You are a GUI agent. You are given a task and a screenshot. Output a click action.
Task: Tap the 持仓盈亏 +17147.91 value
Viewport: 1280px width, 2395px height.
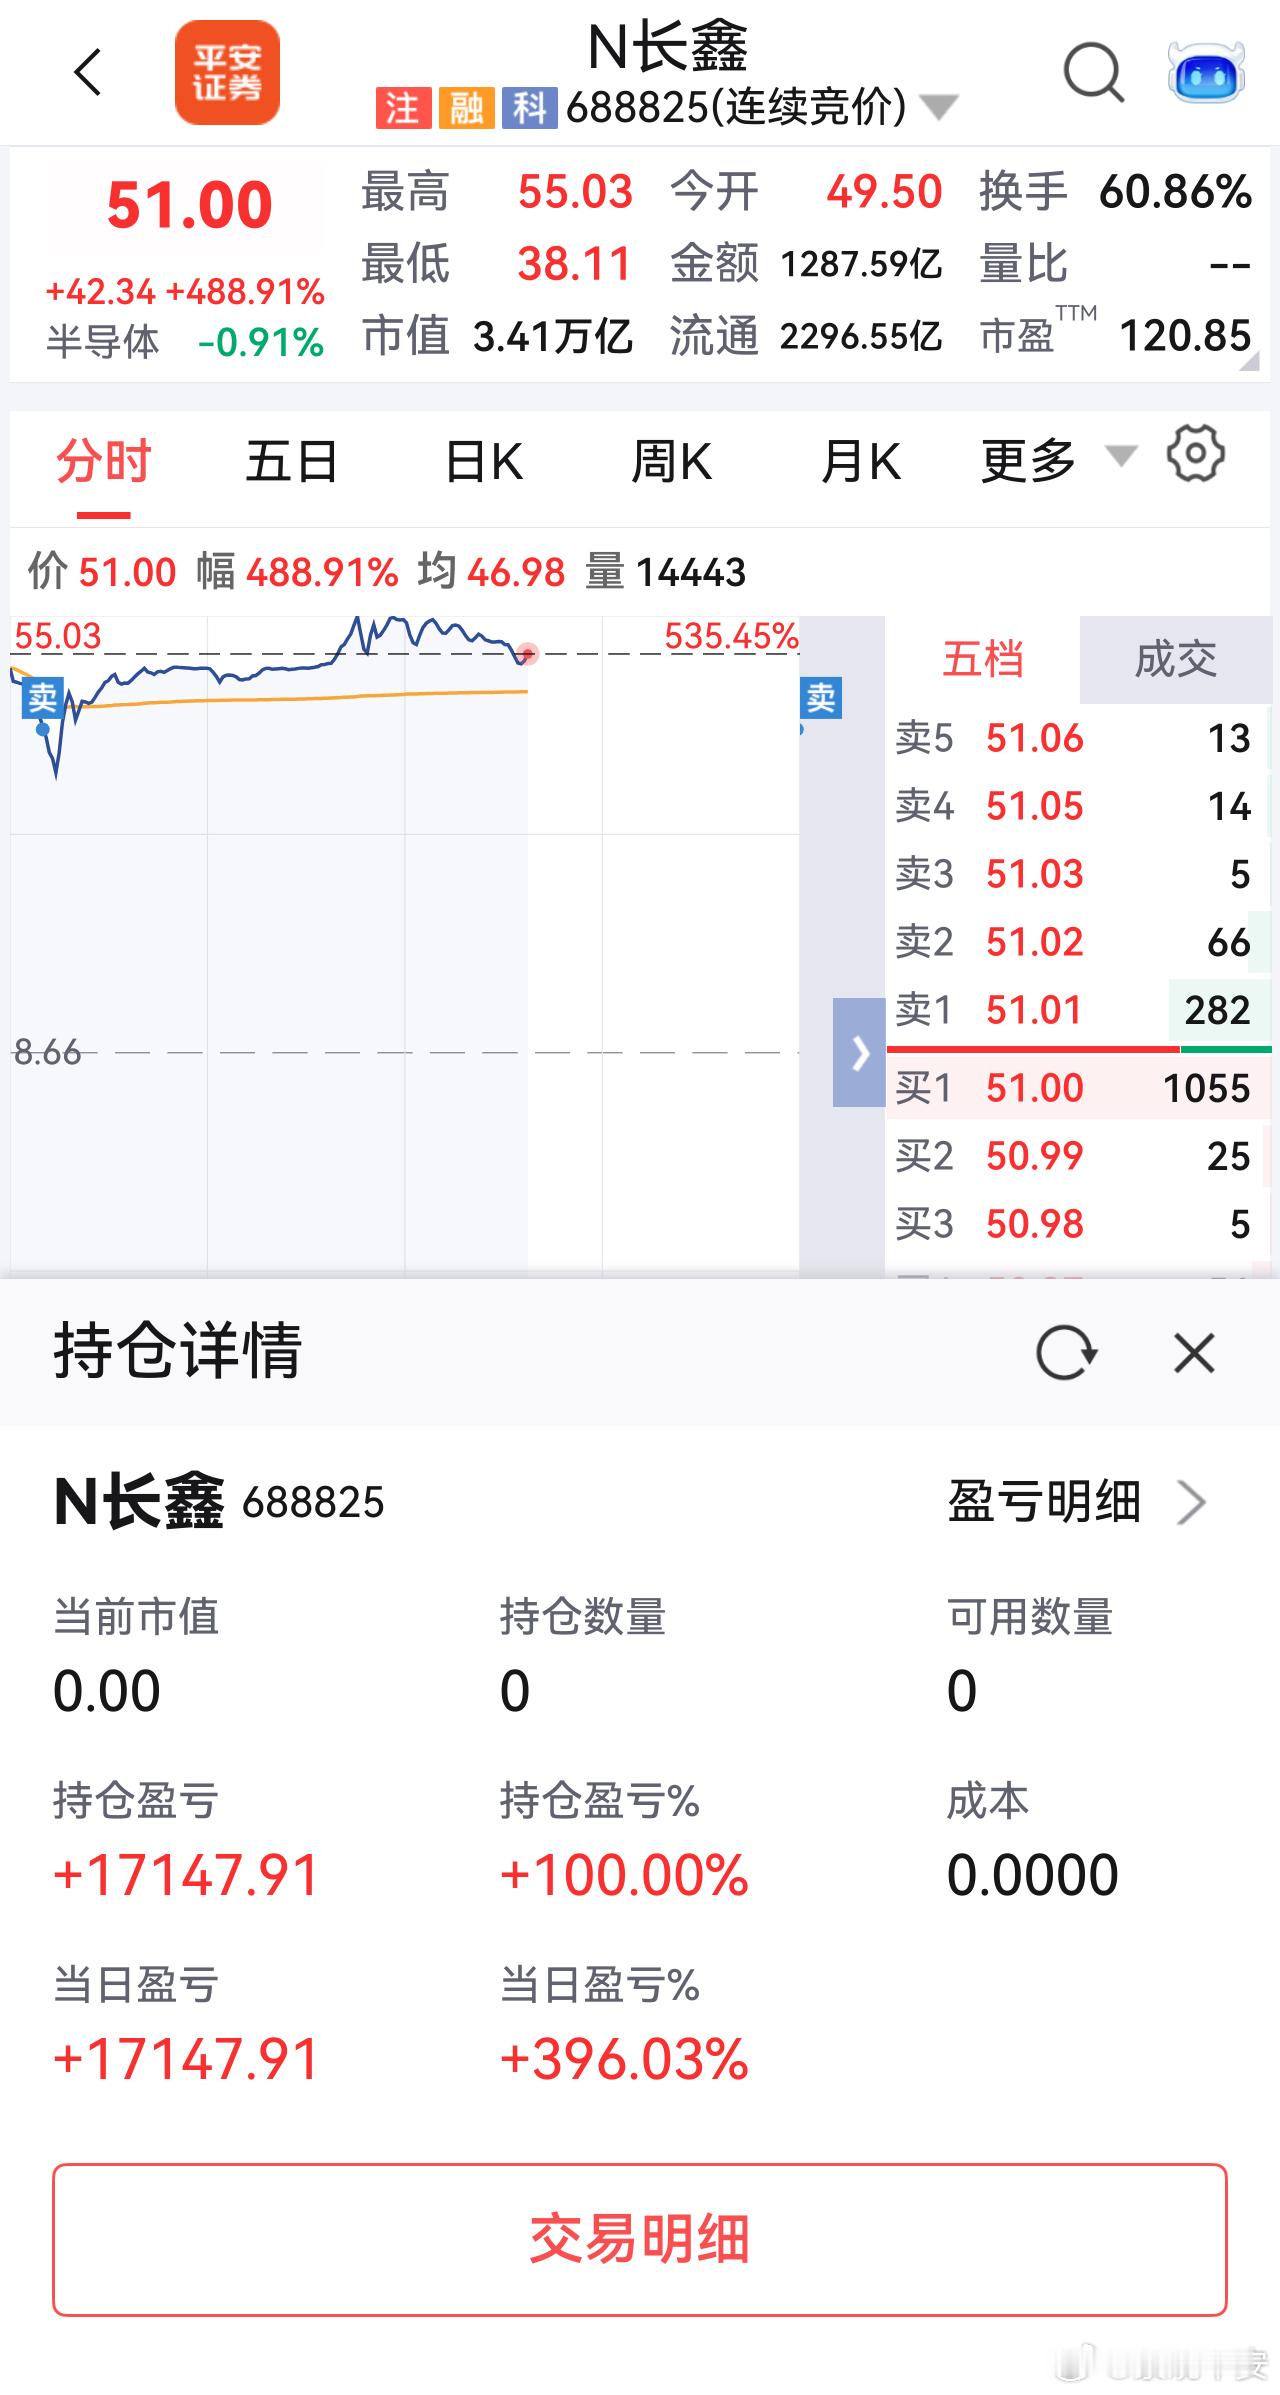pyautogui.click(x=186, y=1875)
